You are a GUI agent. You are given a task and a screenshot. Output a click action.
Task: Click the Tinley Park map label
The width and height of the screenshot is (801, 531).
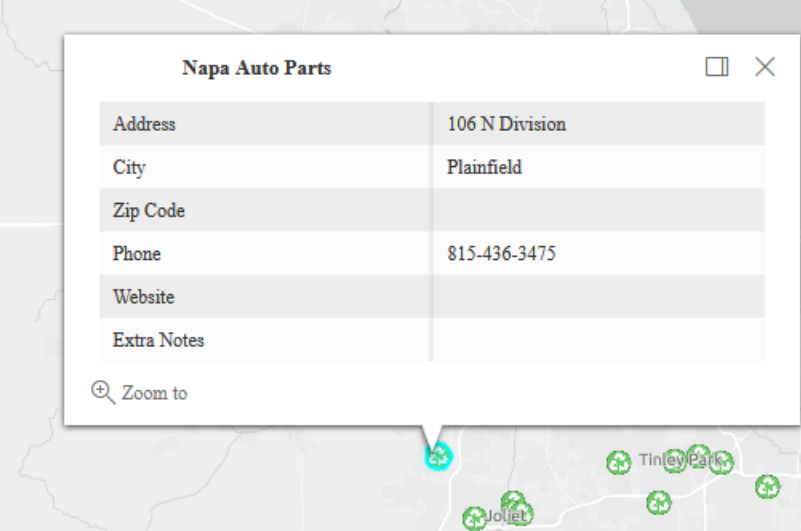point(680,460)
